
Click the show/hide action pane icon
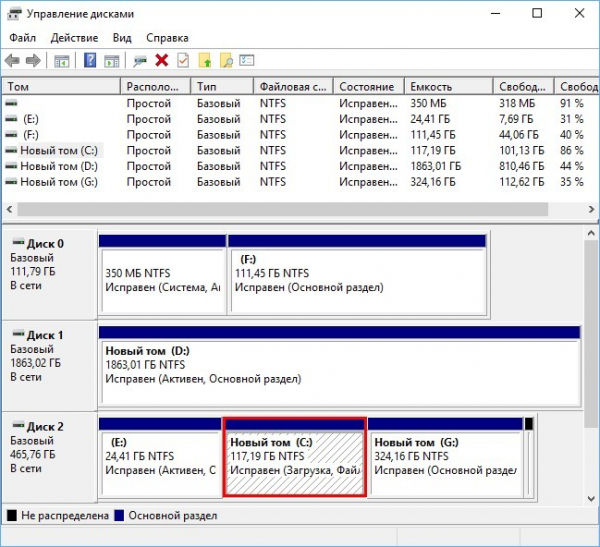[112, 61]
